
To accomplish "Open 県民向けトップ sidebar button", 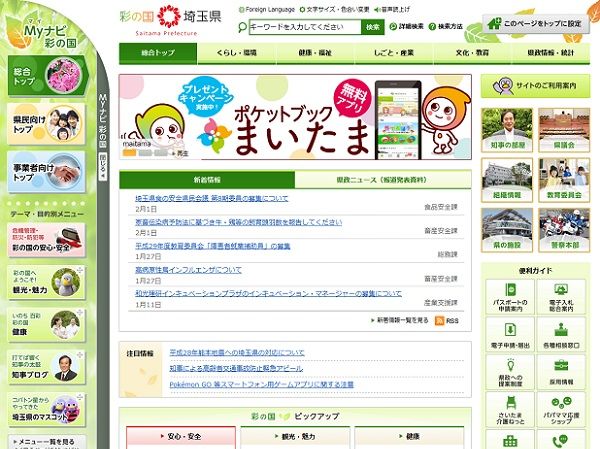I will click(x=46, y=124).
